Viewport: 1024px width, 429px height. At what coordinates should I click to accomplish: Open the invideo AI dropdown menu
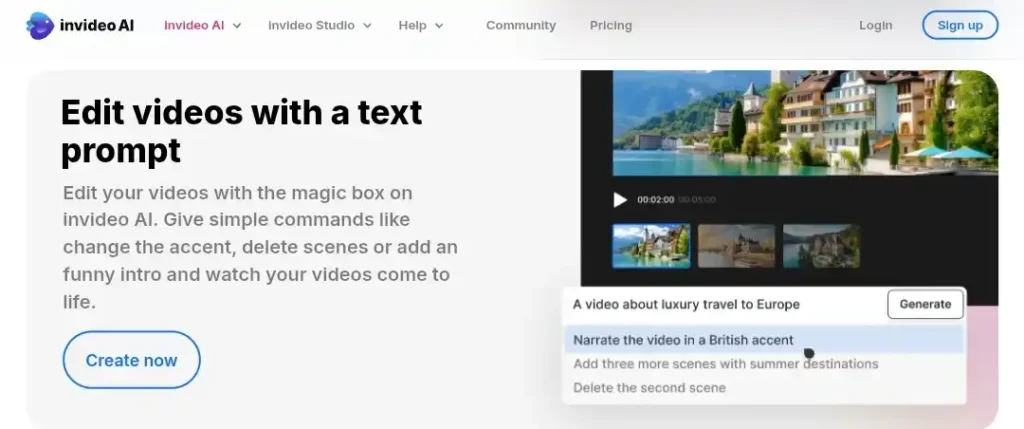click(202, 25)
